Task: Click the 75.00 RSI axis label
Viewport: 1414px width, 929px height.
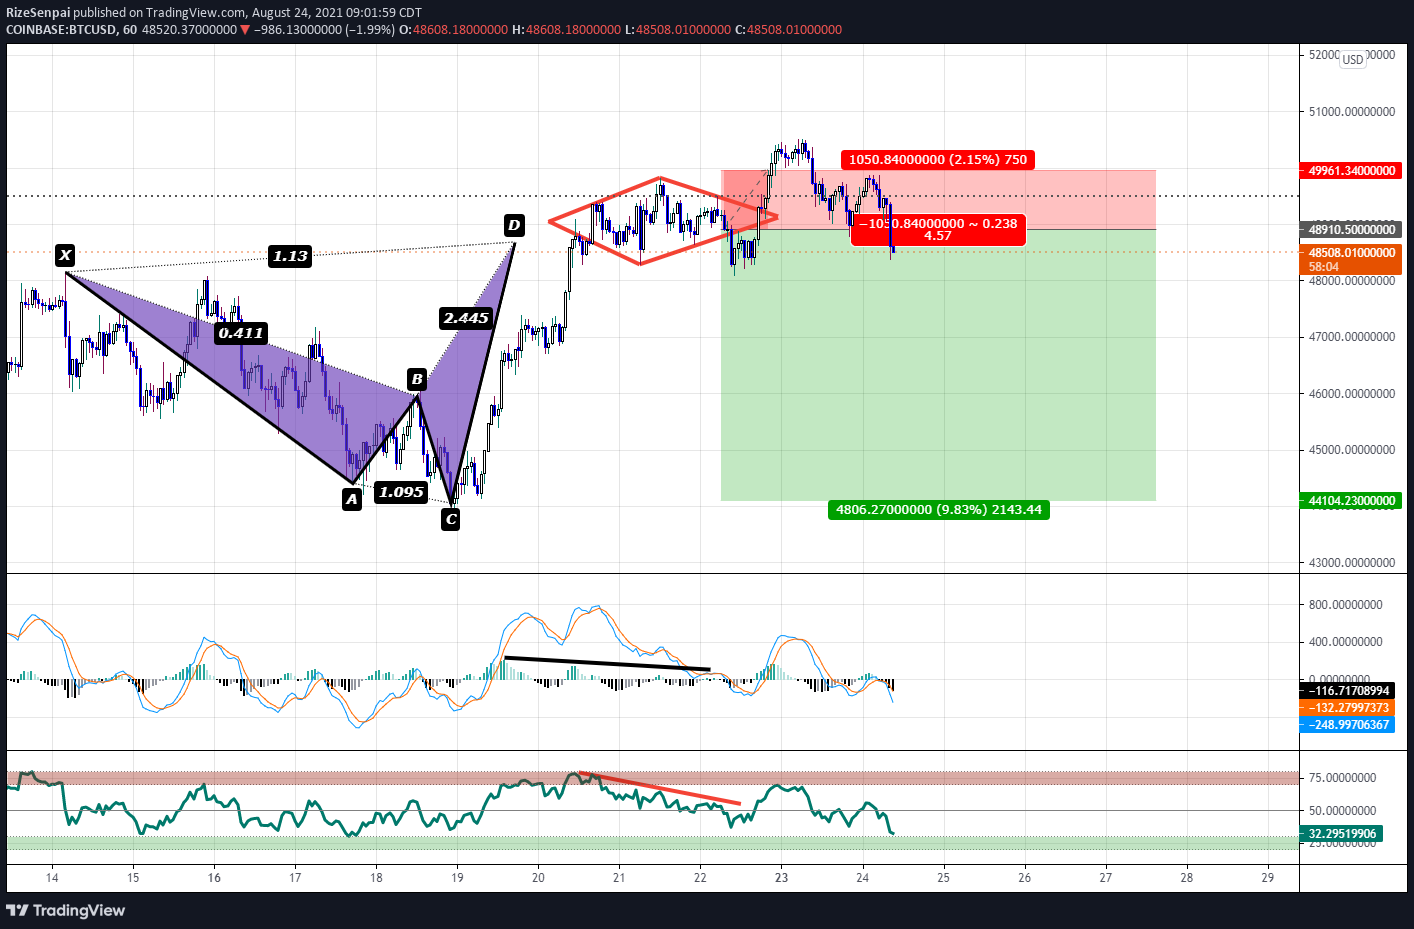Action: click(1342, 777)
